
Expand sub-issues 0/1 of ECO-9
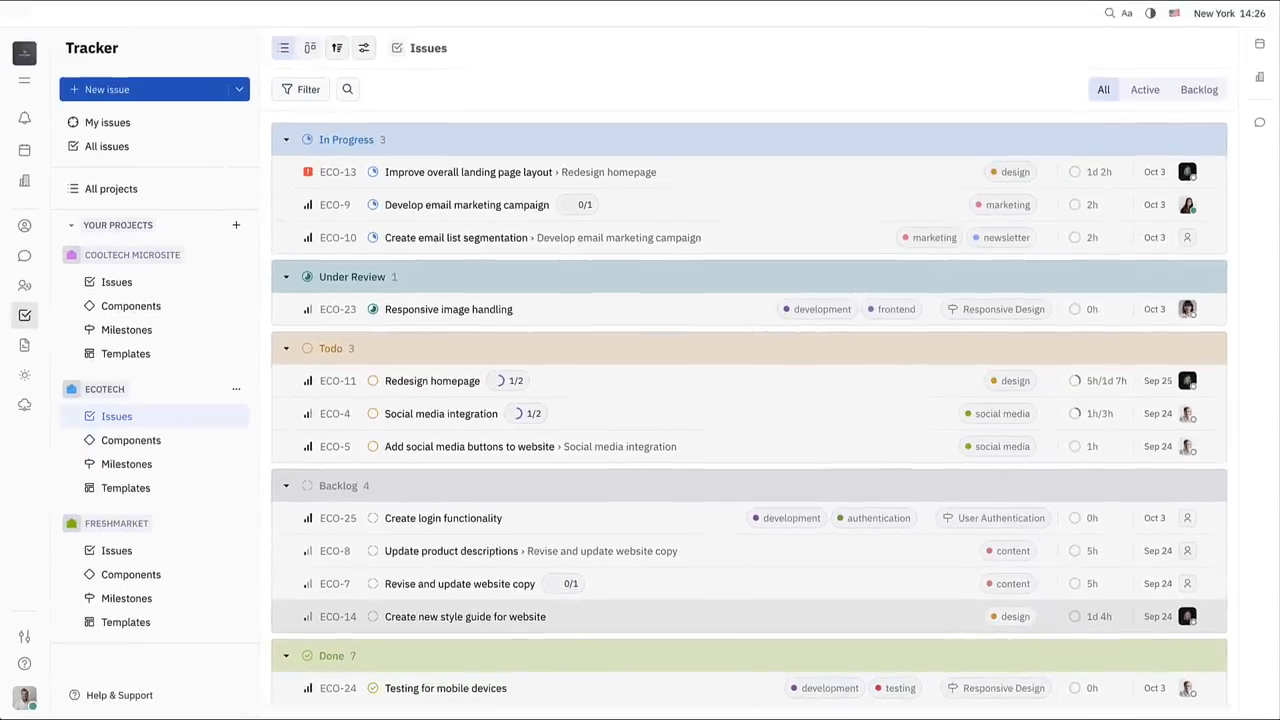click(577, 205)
